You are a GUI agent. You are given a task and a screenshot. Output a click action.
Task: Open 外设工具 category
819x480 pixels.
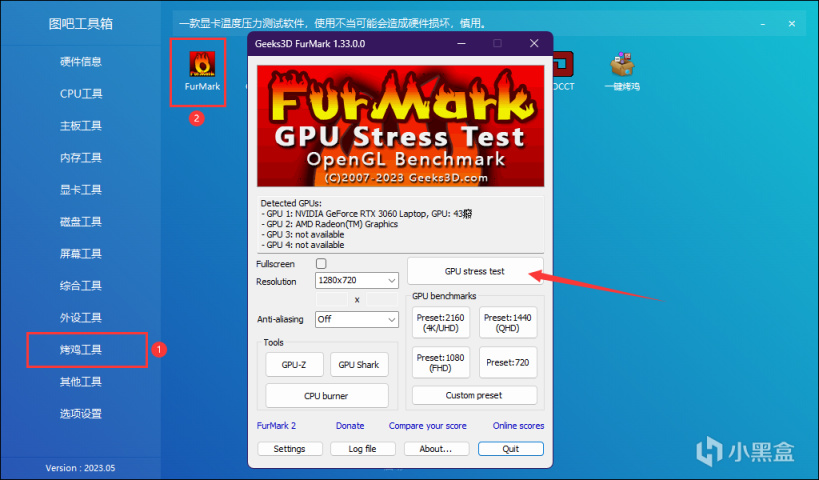click(80, 318)
